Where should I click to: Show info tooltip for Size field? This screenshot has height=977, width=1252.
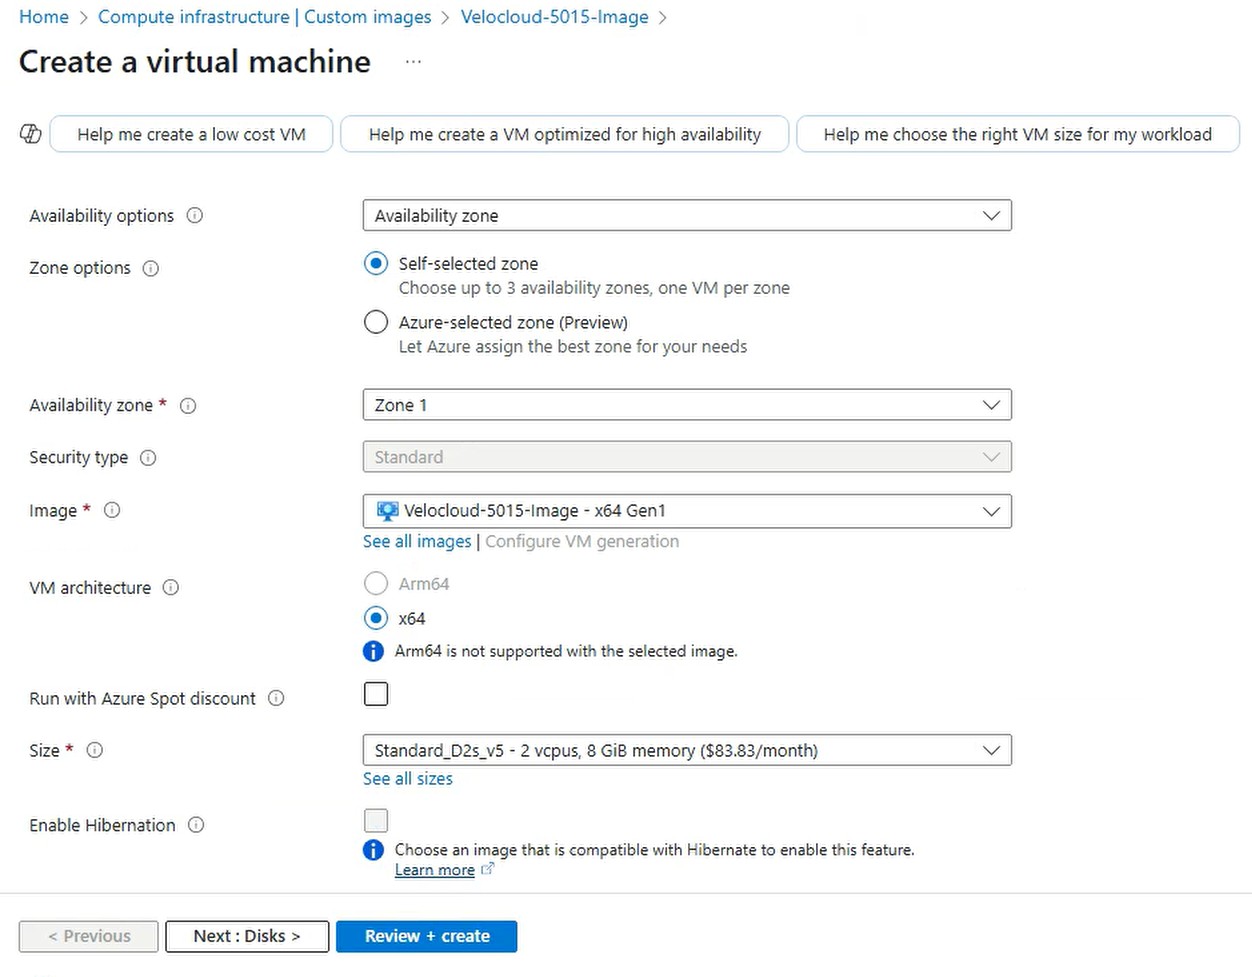point(95,750)
